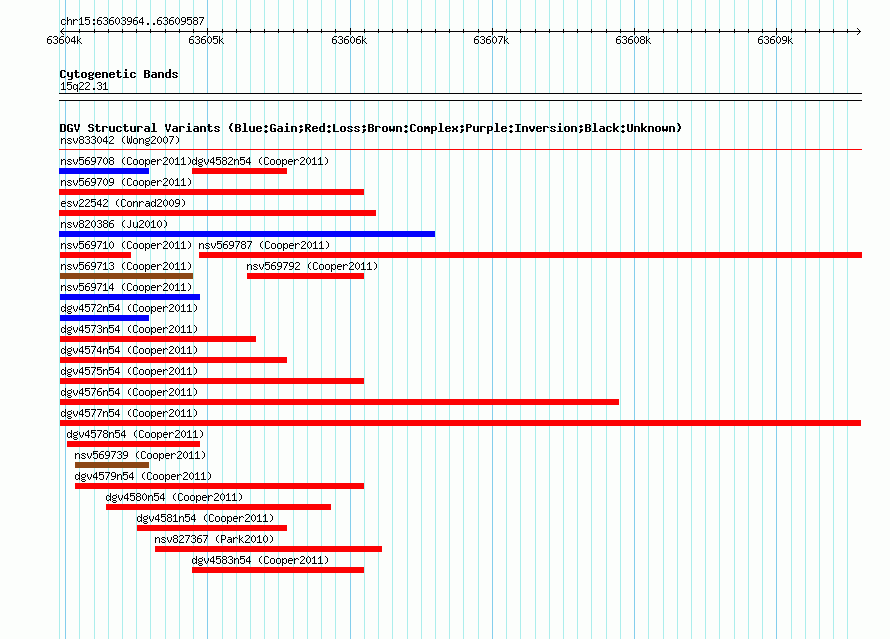Screen dimensions: 890x639
Task: Click the red dgv4582n54 loss bar
Action: [240, 171]
